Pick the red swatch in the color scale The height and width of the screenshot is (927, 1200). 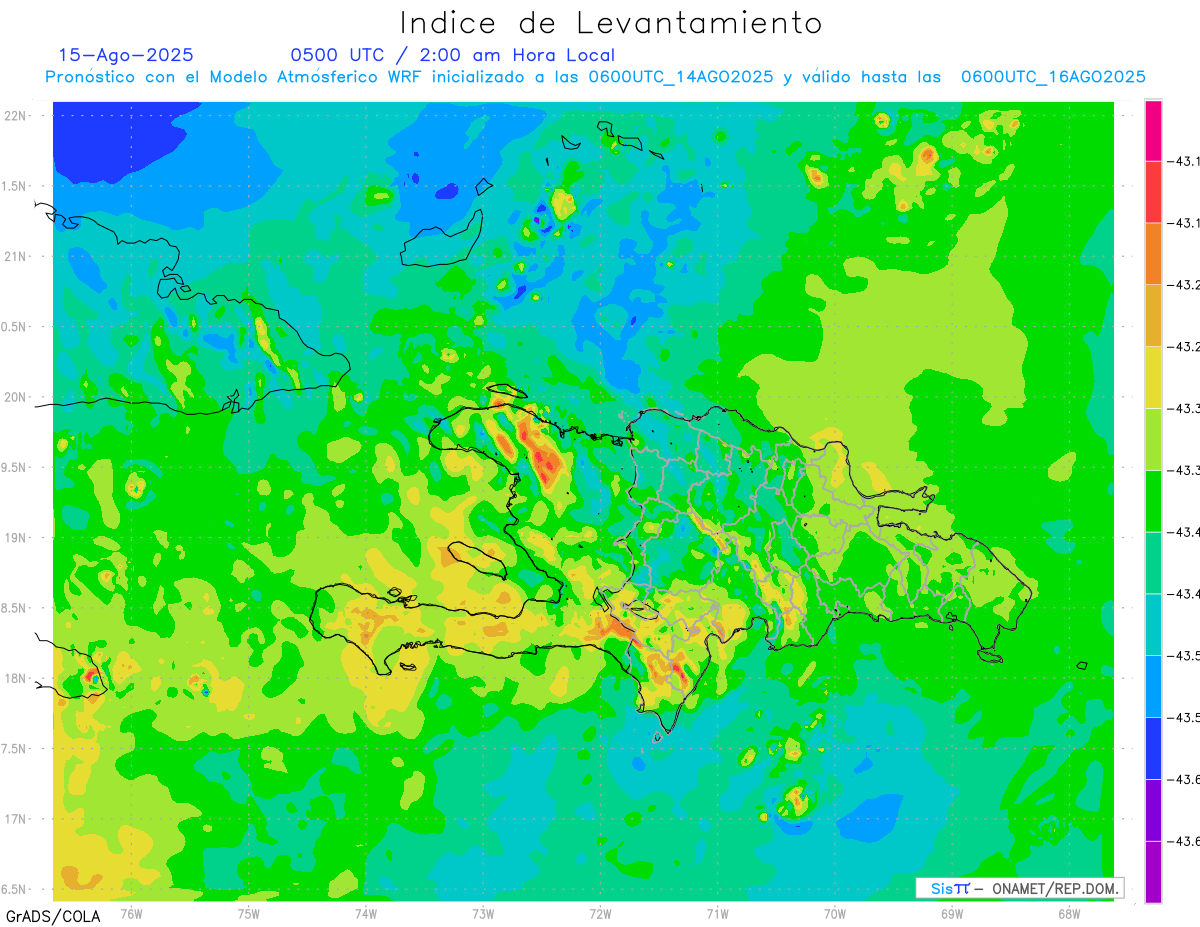point(1153,192)
